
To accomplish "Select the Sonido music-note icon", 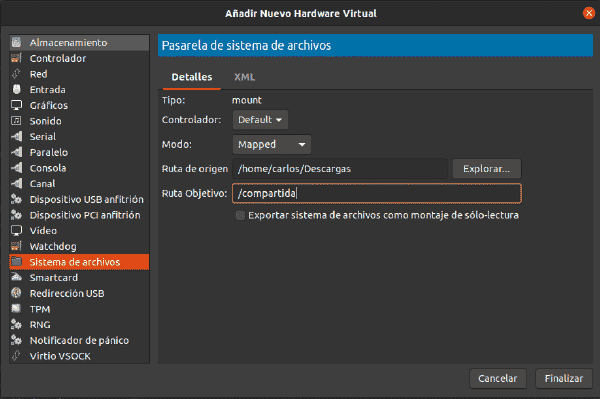I will pyautogui.click(x=16, y=121).
